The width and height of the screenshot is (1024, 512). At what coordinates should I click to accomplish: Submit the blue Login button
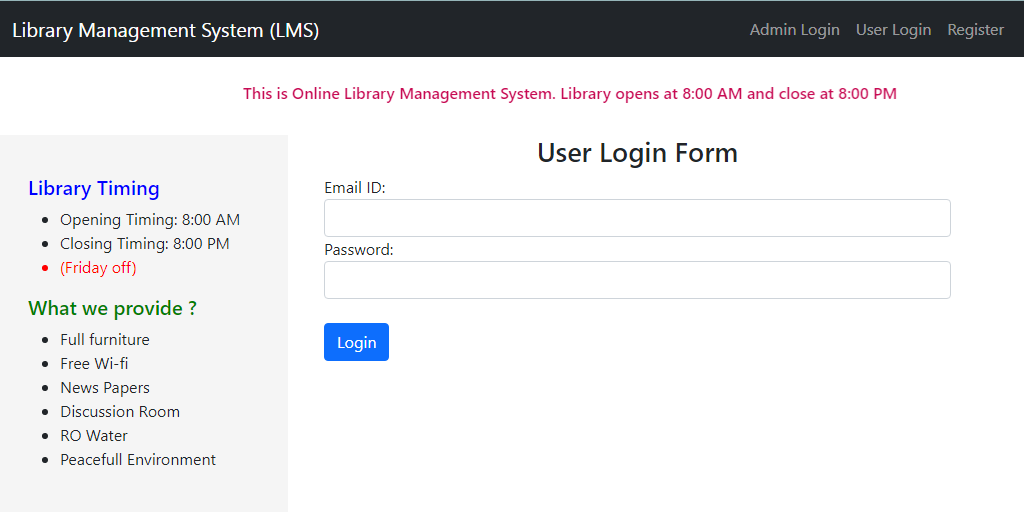(x=357, y=342)
